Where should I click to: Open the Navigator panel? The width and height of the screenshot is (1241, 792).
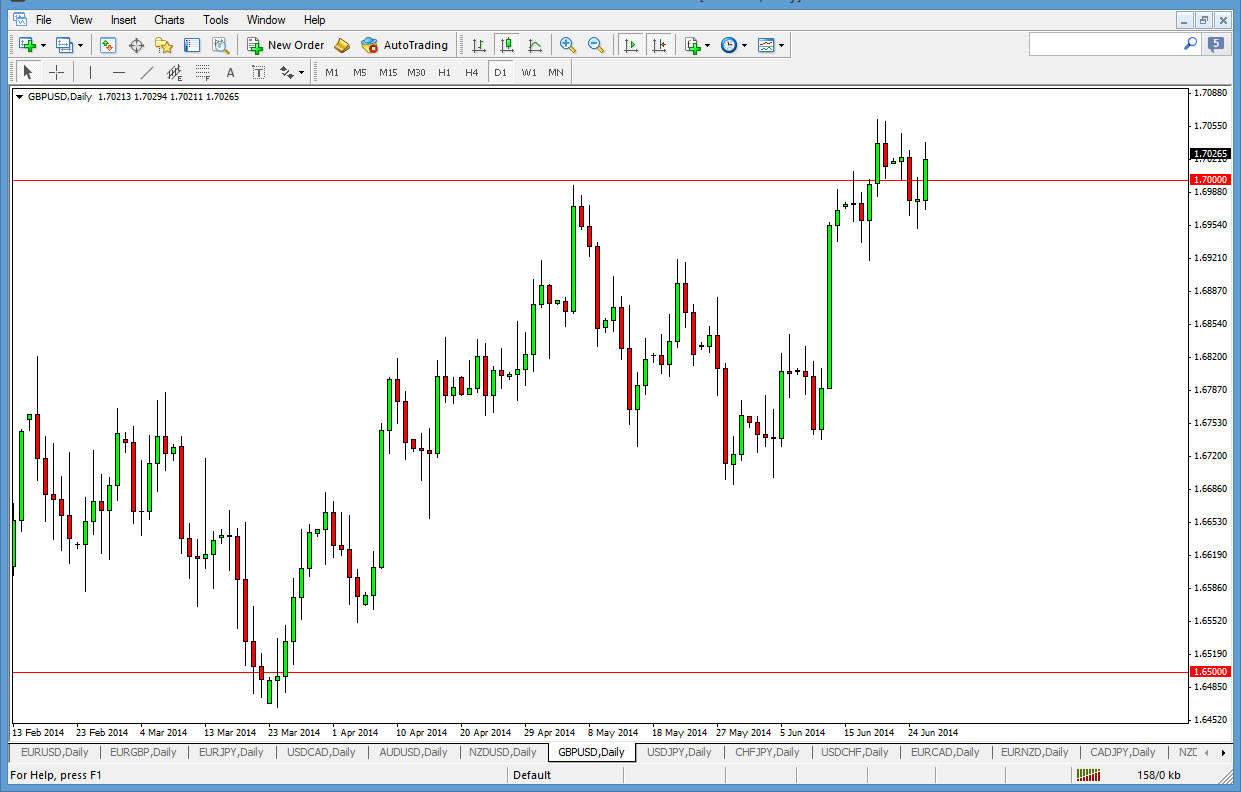[163, 44]
